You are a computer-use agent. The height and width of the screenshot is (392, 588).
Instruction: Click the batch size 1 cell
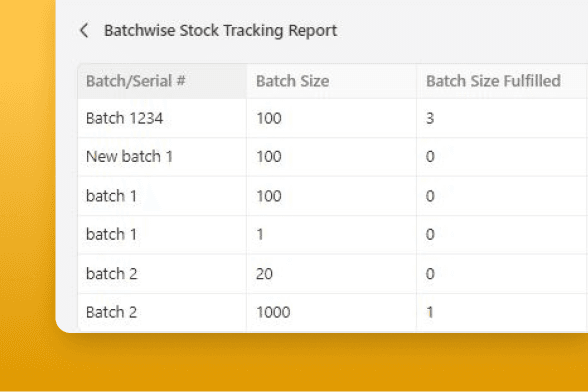332,234
